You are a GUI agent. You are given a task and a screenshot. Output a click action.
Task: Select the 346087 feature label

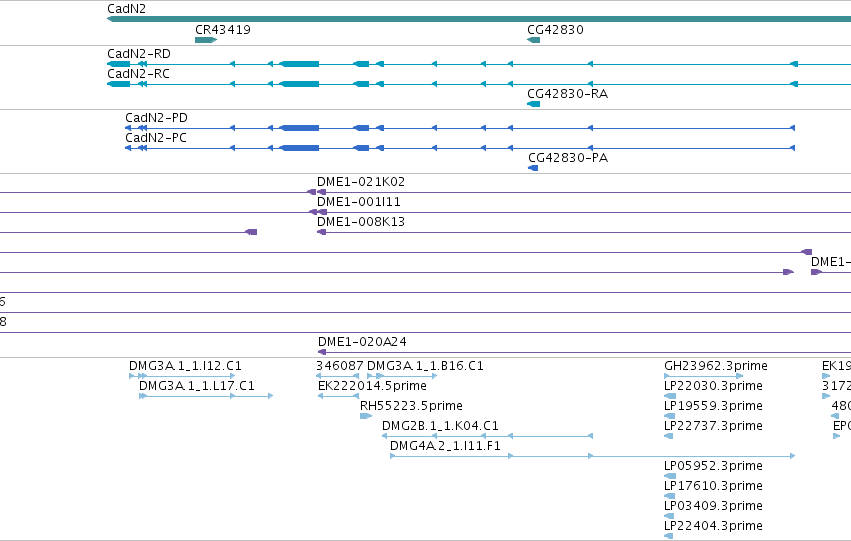tap(340, 366)
